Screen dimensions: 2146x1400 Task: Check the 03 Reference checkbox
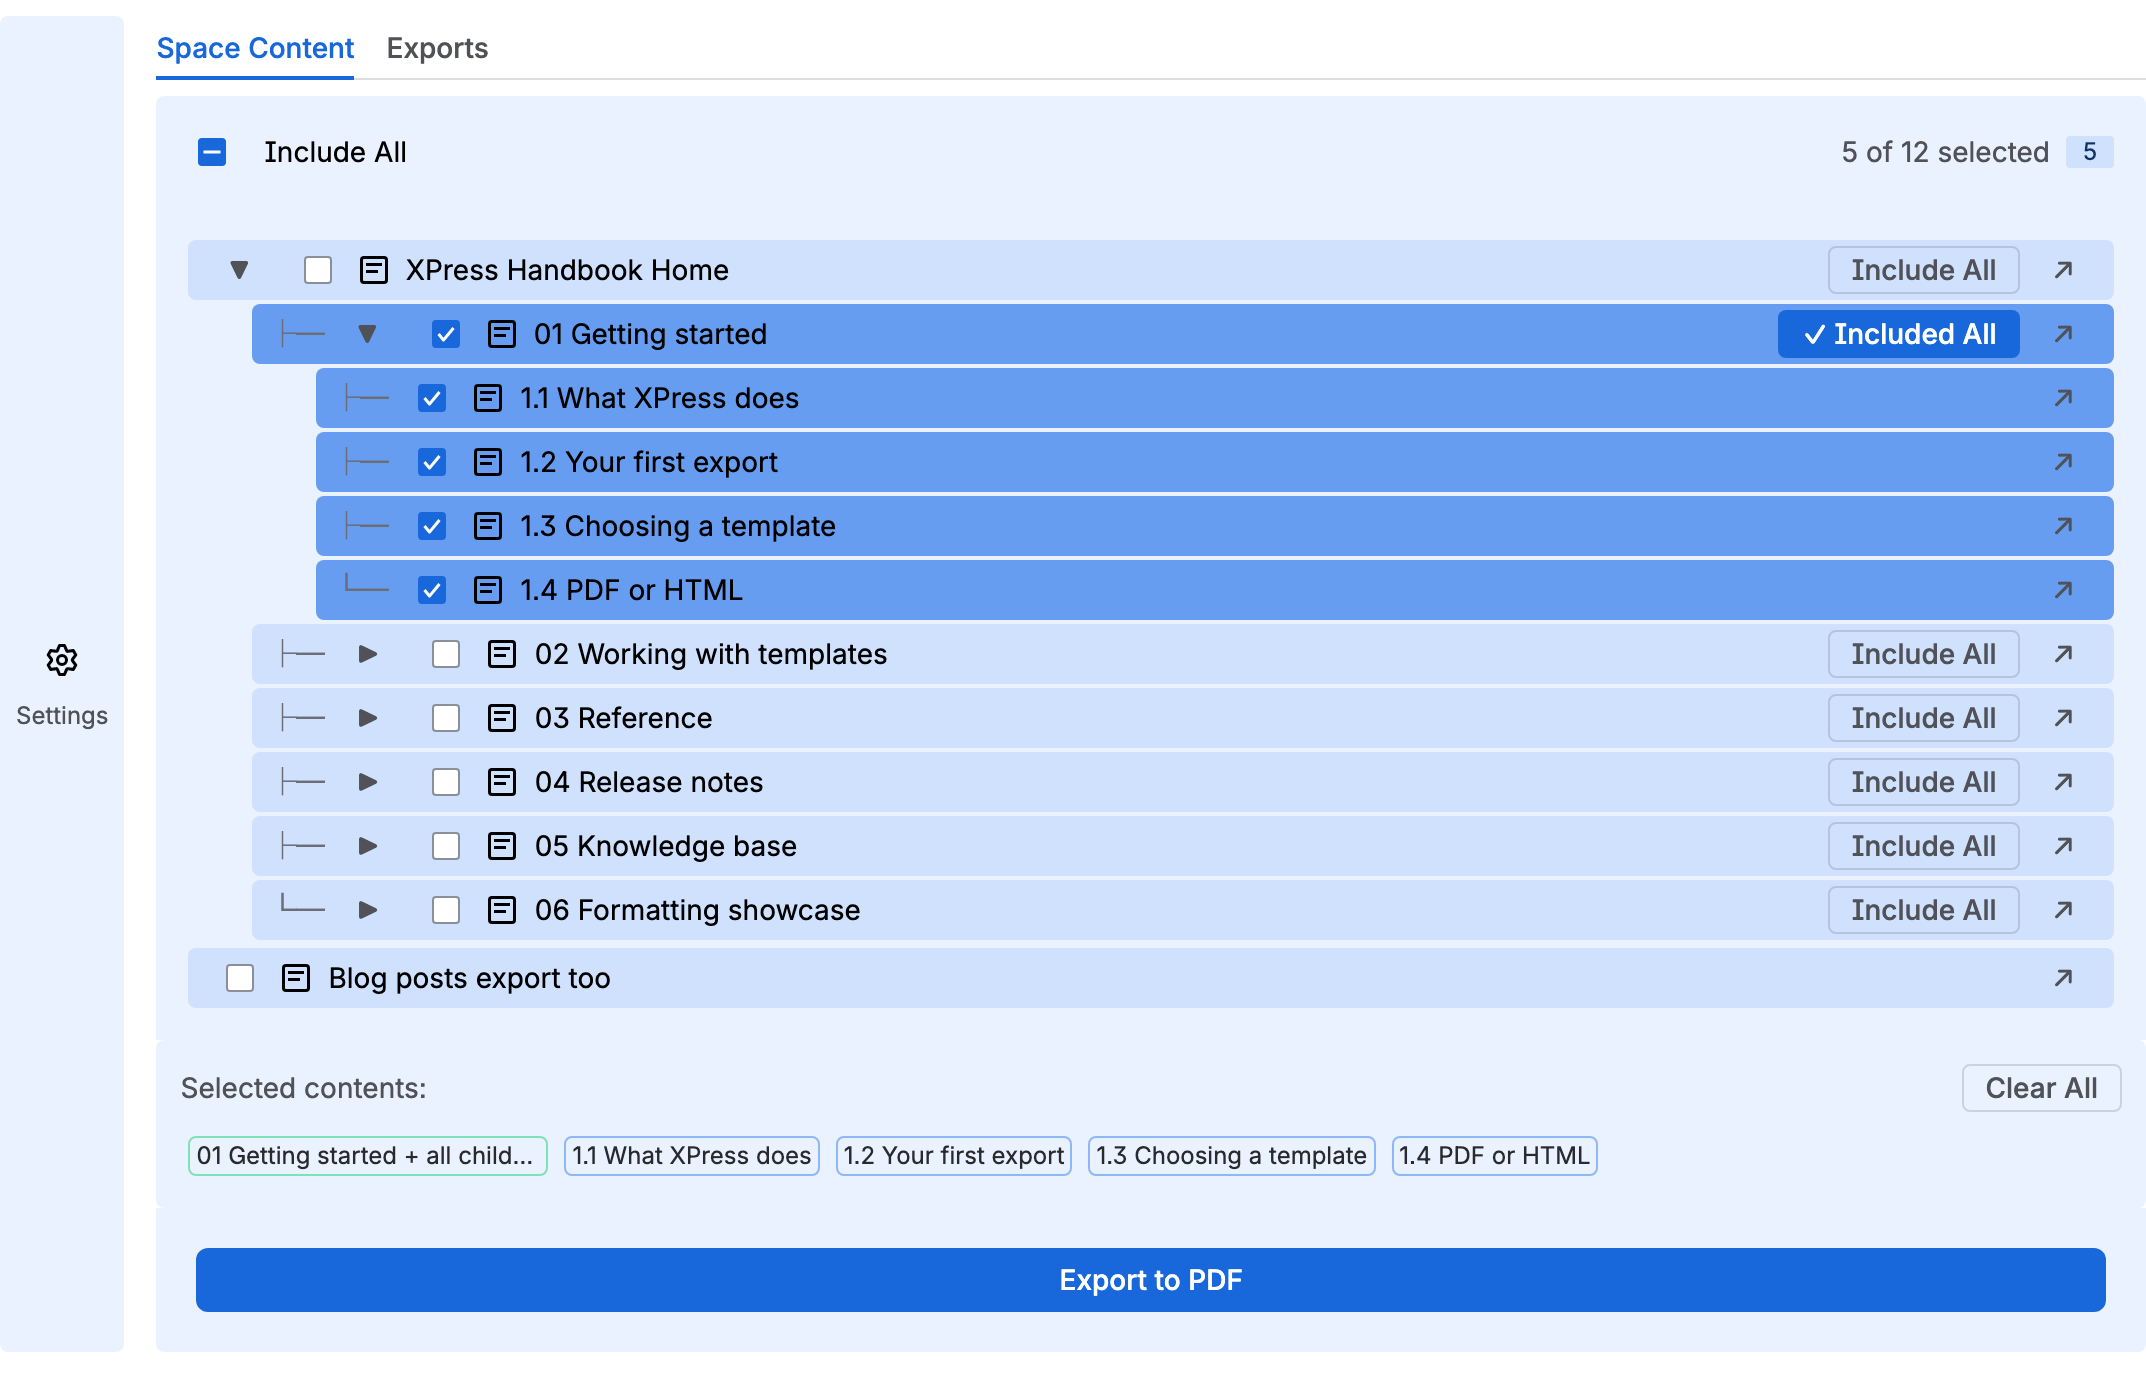pyautogui.click(x=446, y=718)
